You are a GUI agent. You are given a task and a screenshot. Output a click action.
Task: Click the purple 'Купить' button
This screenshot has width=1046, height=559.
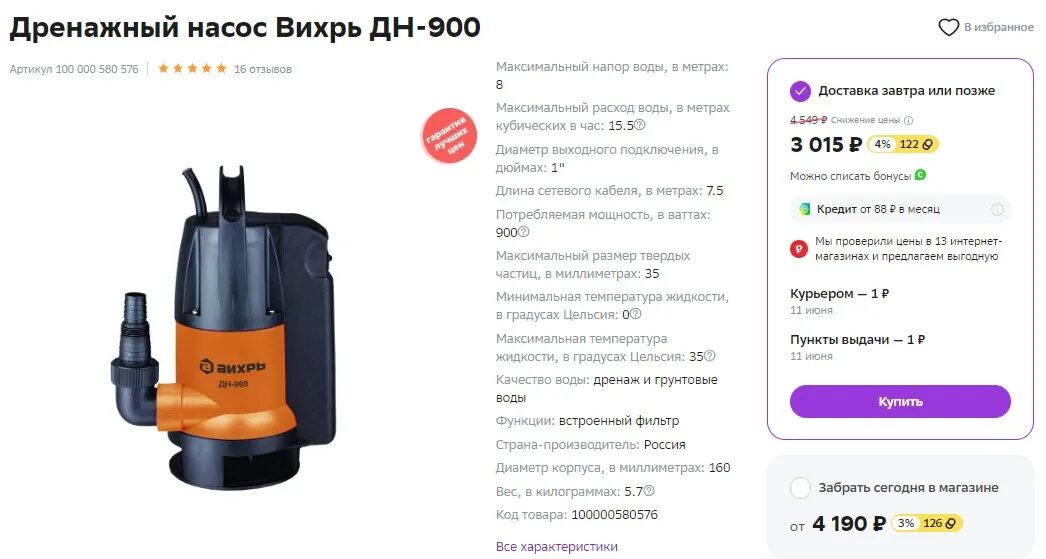(x=900, y=402)
